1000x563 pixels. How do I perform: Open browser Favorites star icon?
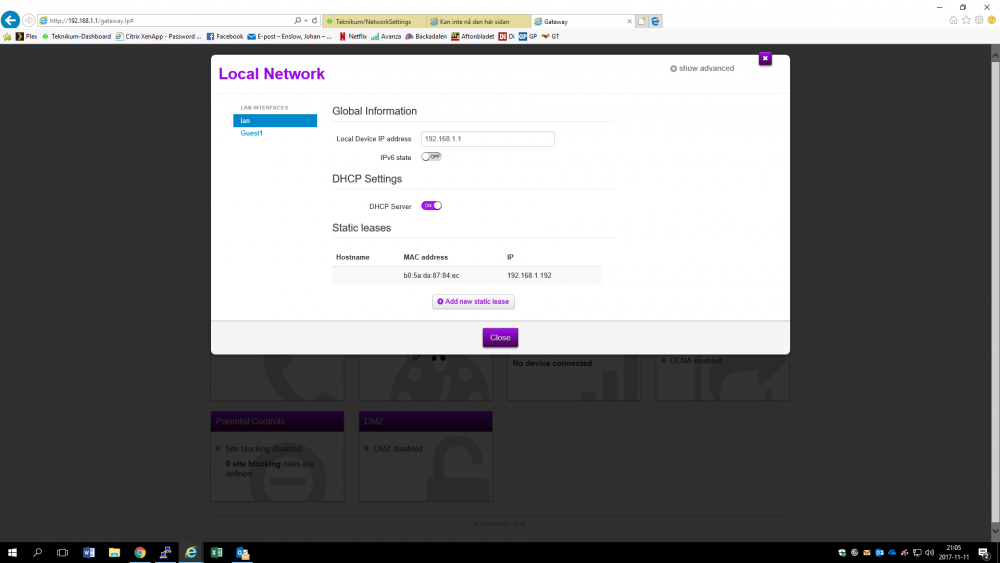[966, 20]
